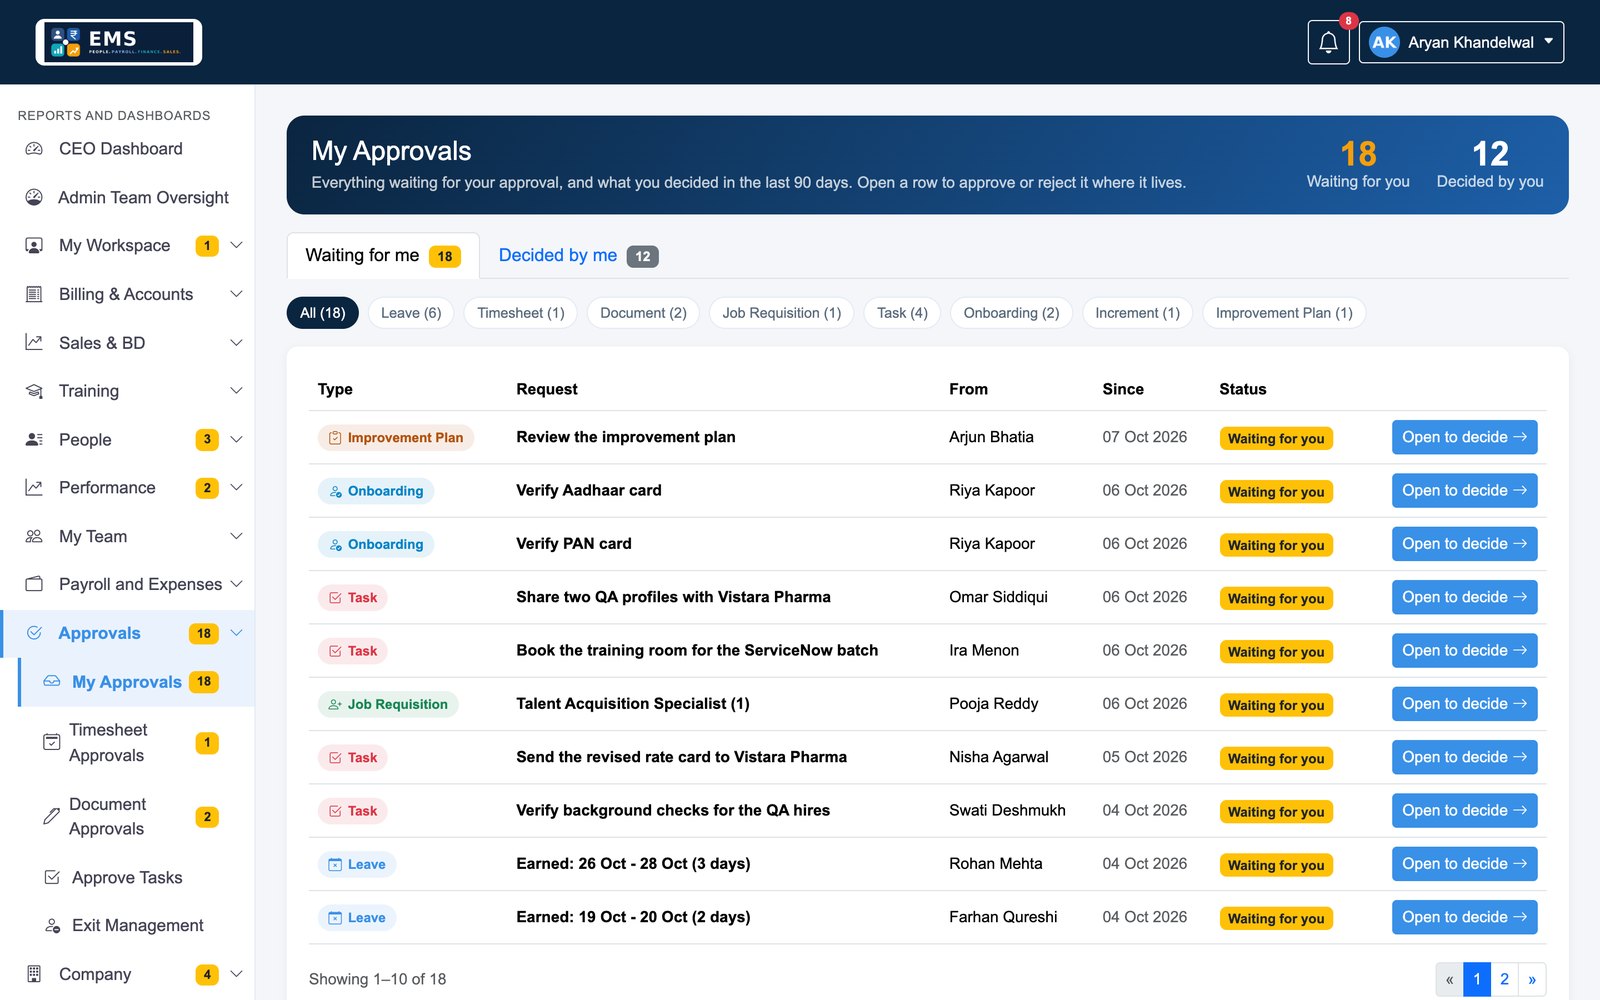Click 'Send the revised rate card to Vistara Pharma'
The height and width of the screenshot is (1000, 1600).
[681, 757]
